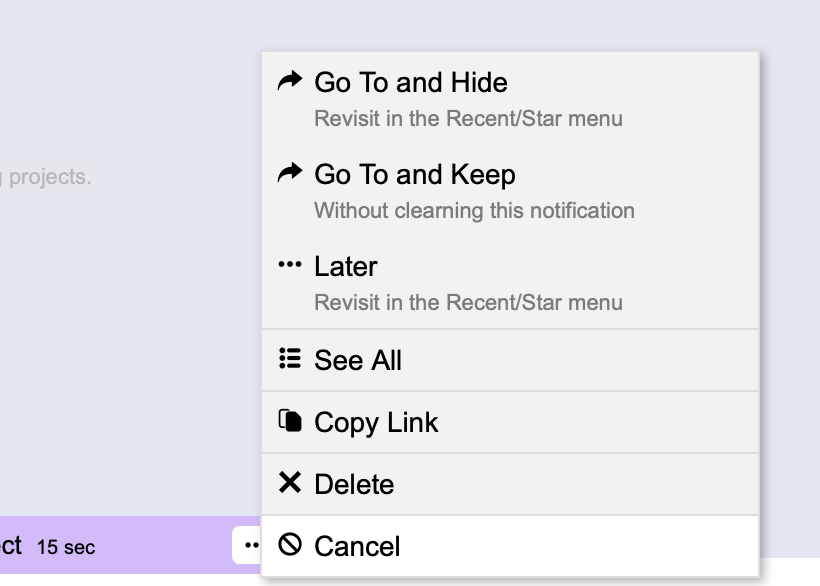Click the ellipsis icon beside Later
Screen dimensions: 820x586
(290, 265)
